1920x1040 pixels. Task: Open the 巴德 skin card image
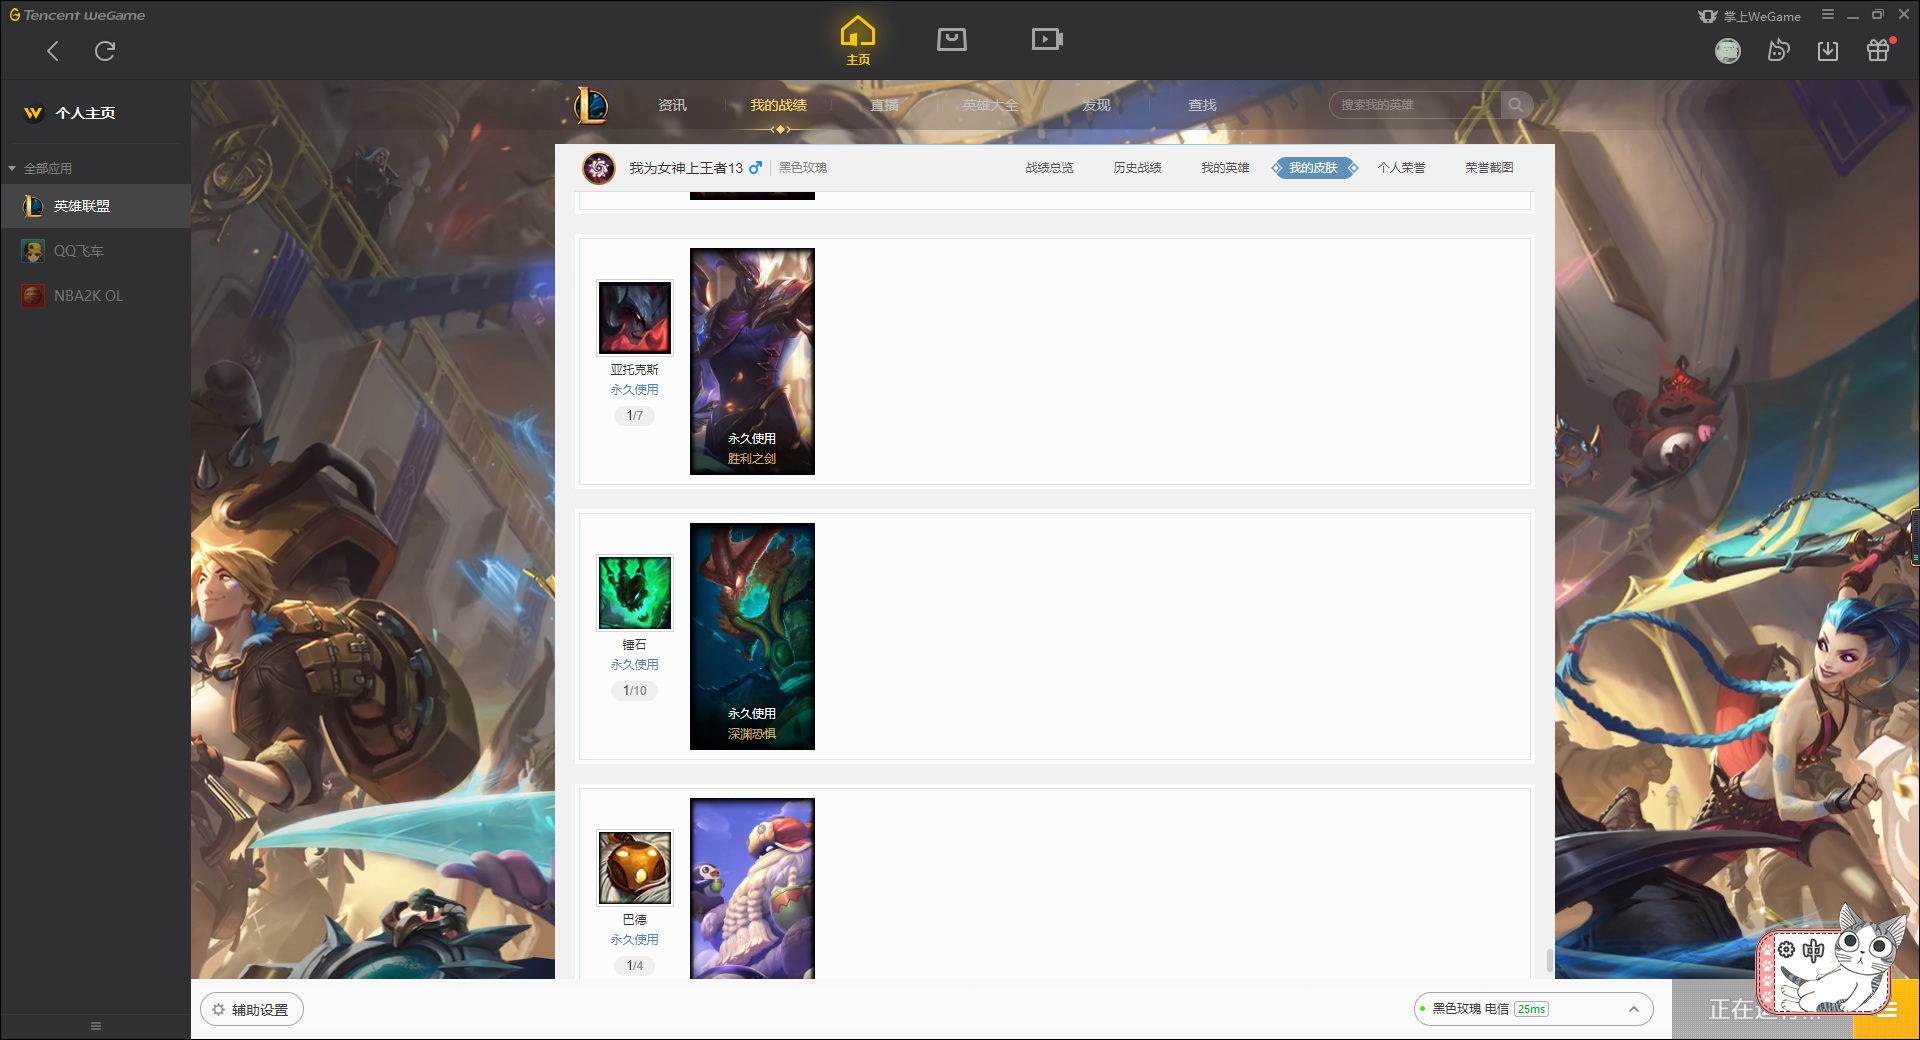click(752, 888)
